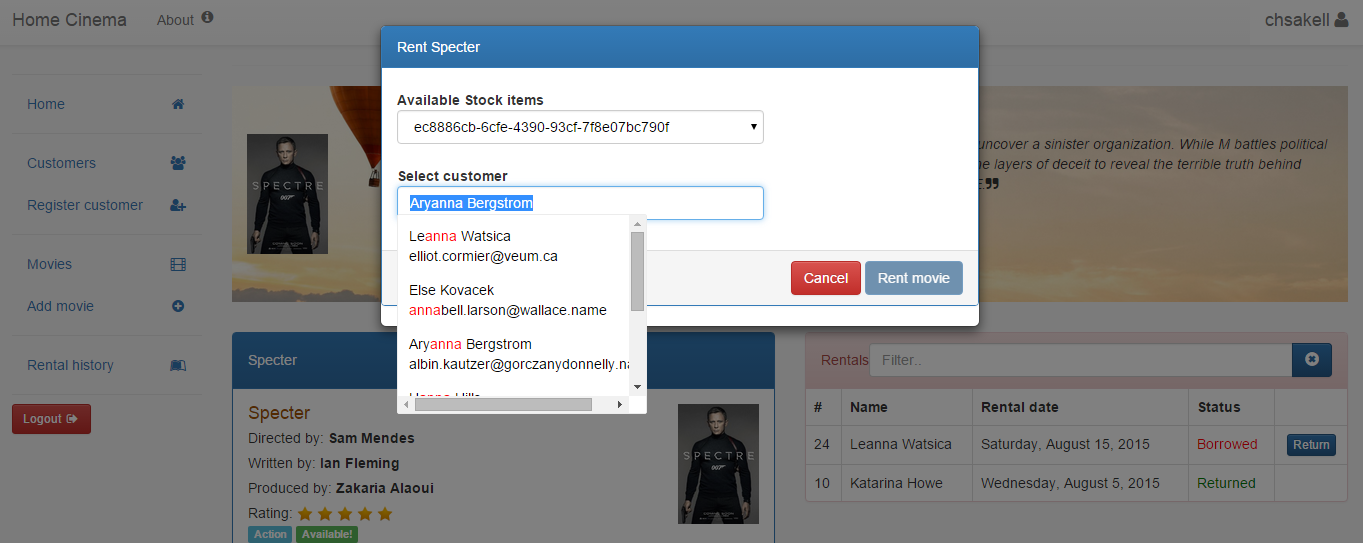Image resolution: width=1363 pixels, height=543 pixels.
Task: Click the user icon beside chsakell
Action: [x=1341, y=20]
